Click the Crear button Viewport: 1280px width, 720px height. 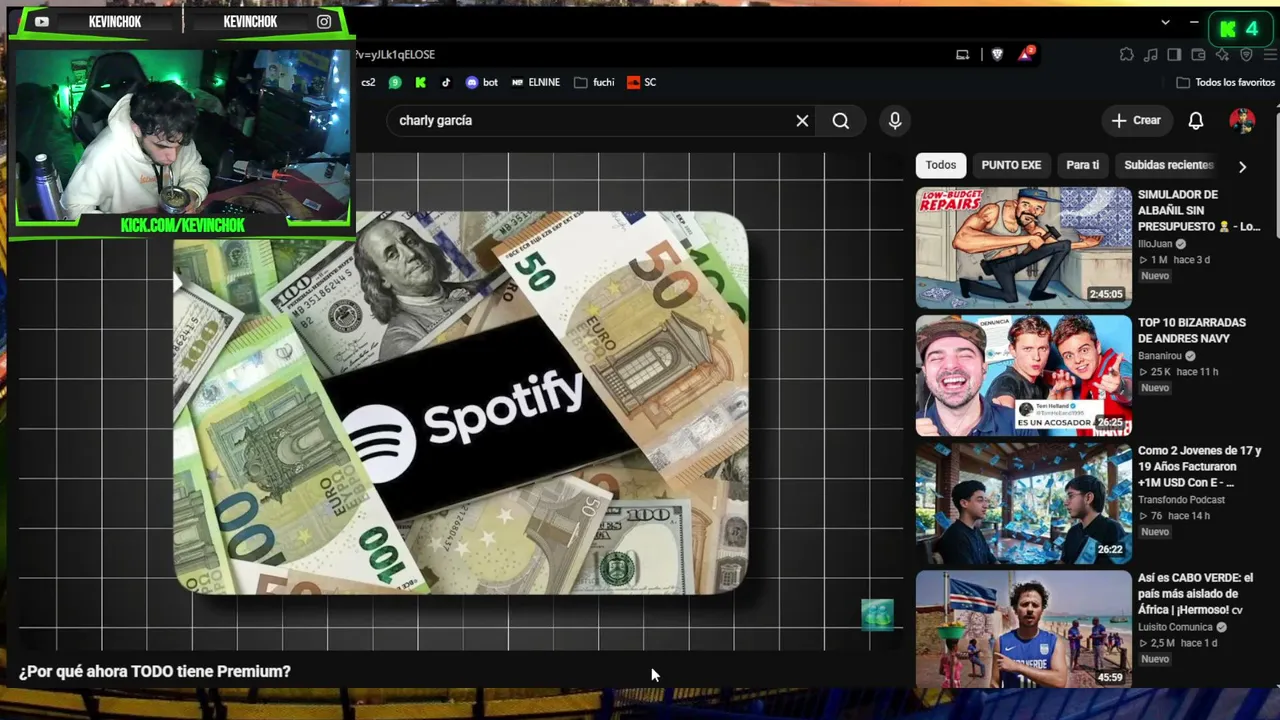1136,121
